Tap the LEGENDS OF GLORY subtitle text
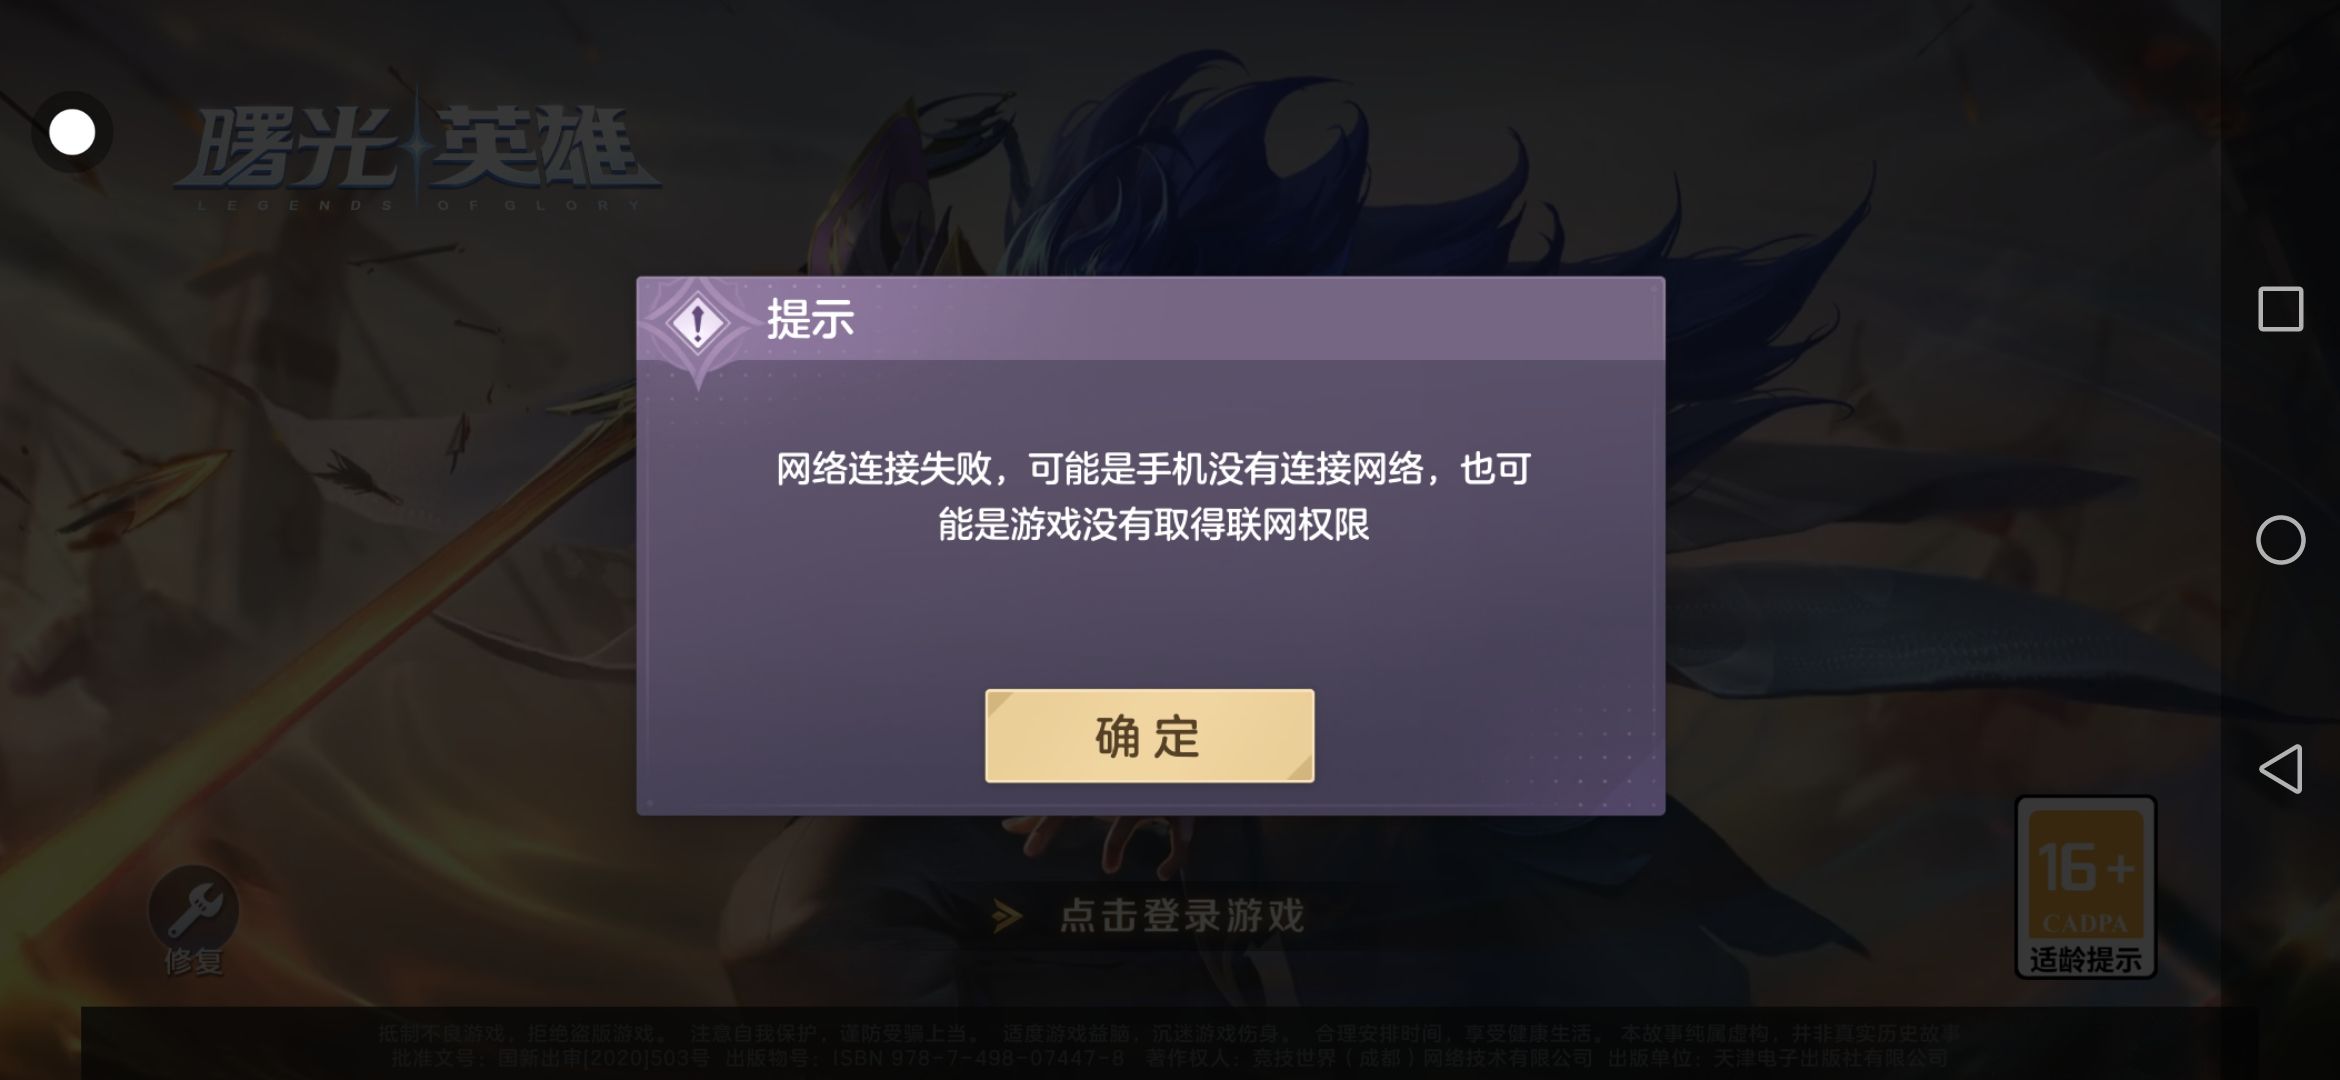This screenshot has height=1080, width=2340. [419, 206]
